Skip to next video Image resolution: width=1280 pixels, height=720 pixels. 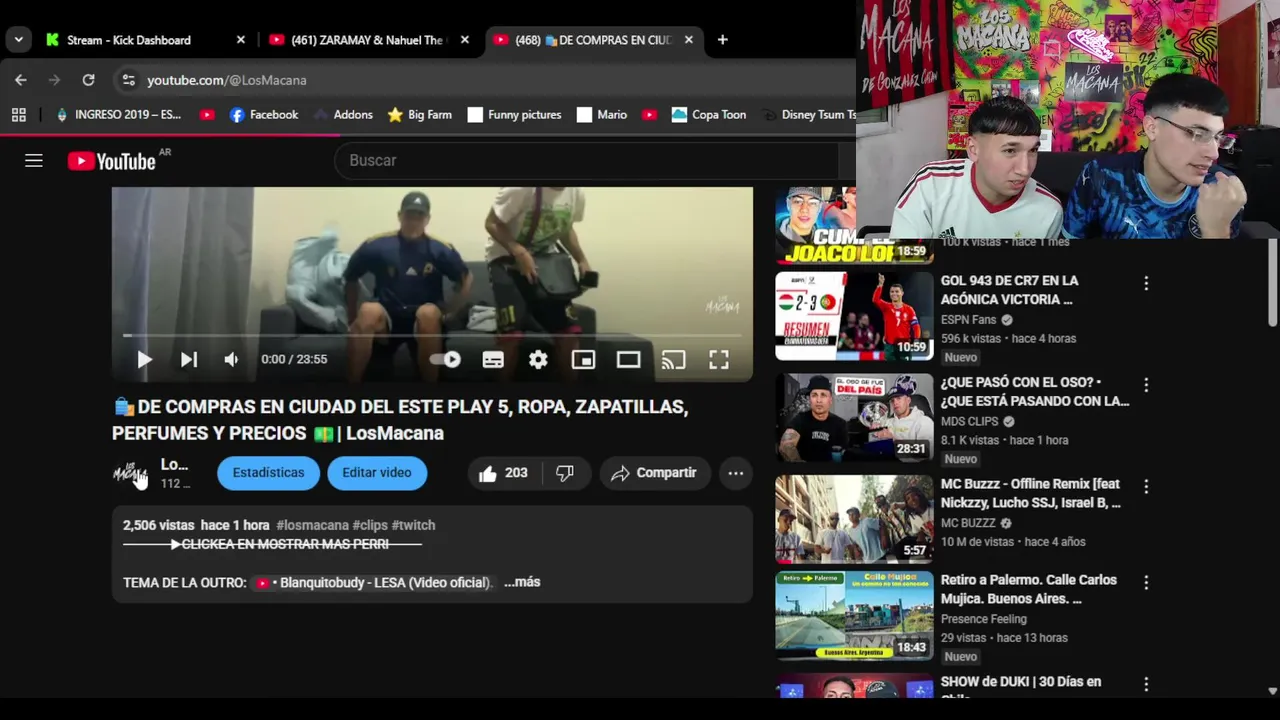tap(188, 360)
